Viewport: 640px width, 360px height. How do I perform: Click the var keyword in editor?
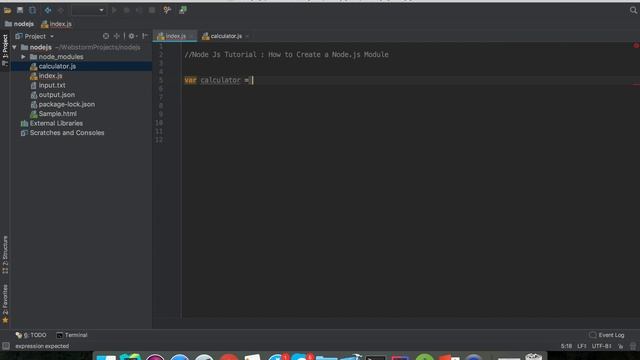coord(190,80)
